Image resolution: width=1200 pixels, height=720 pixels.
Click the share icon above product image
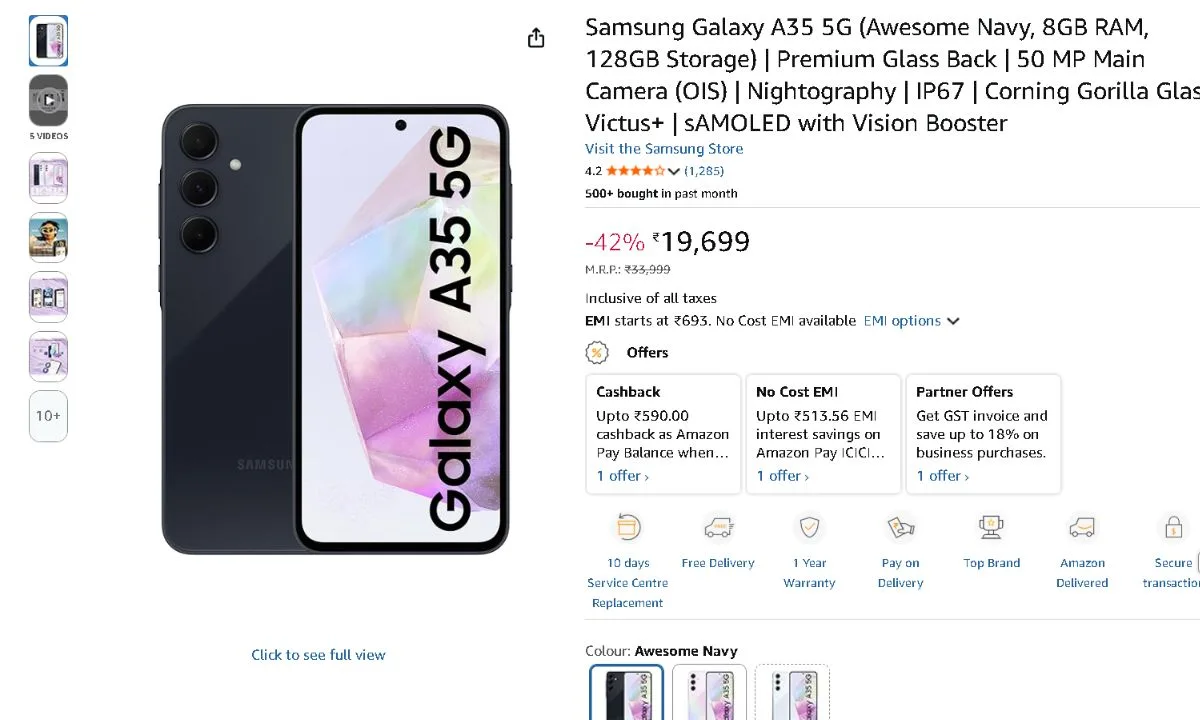pyautogui.click(x=536, y=38)
